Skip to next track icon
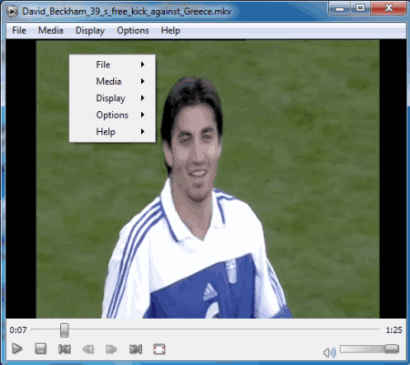 136,349
